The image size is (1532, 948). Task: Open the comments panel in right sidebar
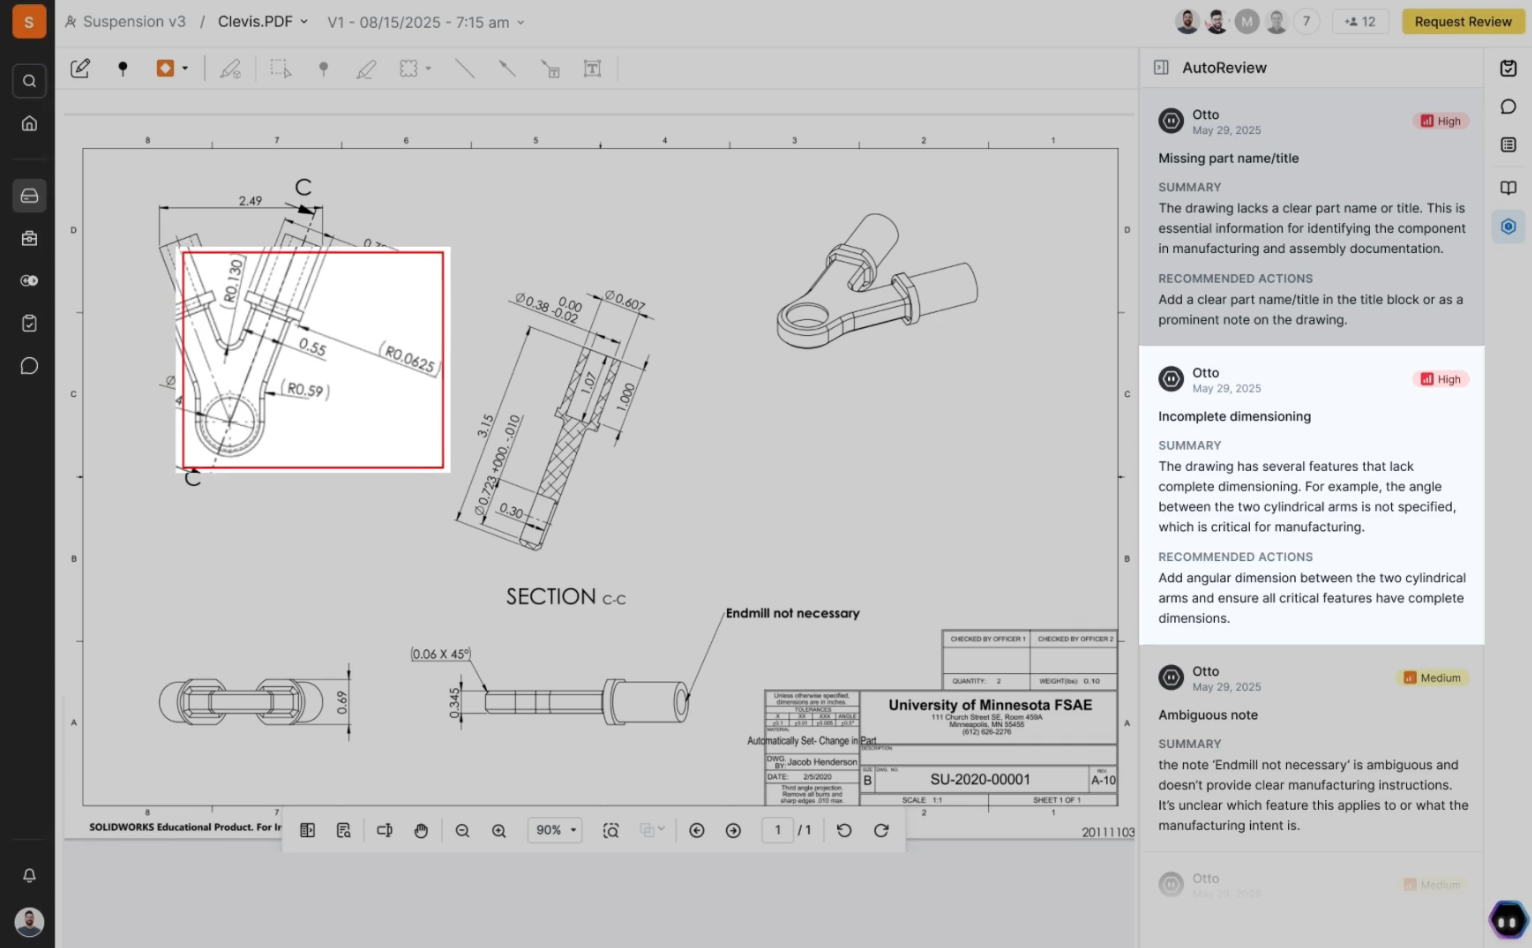1508,107
